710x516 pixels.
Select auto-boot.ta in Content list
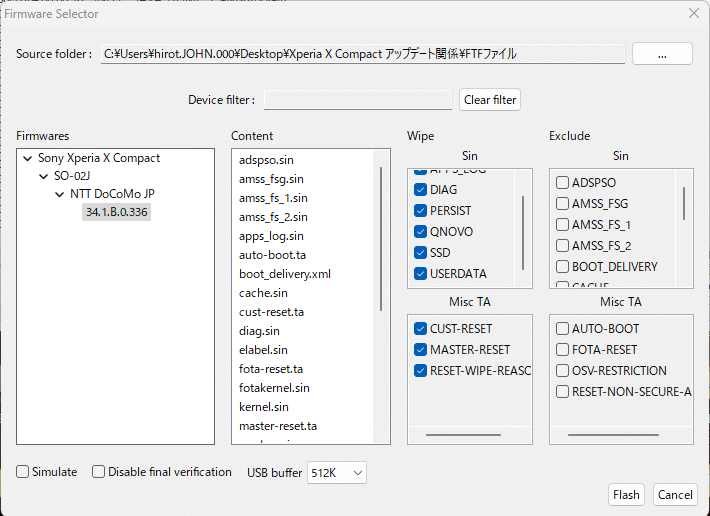coord(272,255)
